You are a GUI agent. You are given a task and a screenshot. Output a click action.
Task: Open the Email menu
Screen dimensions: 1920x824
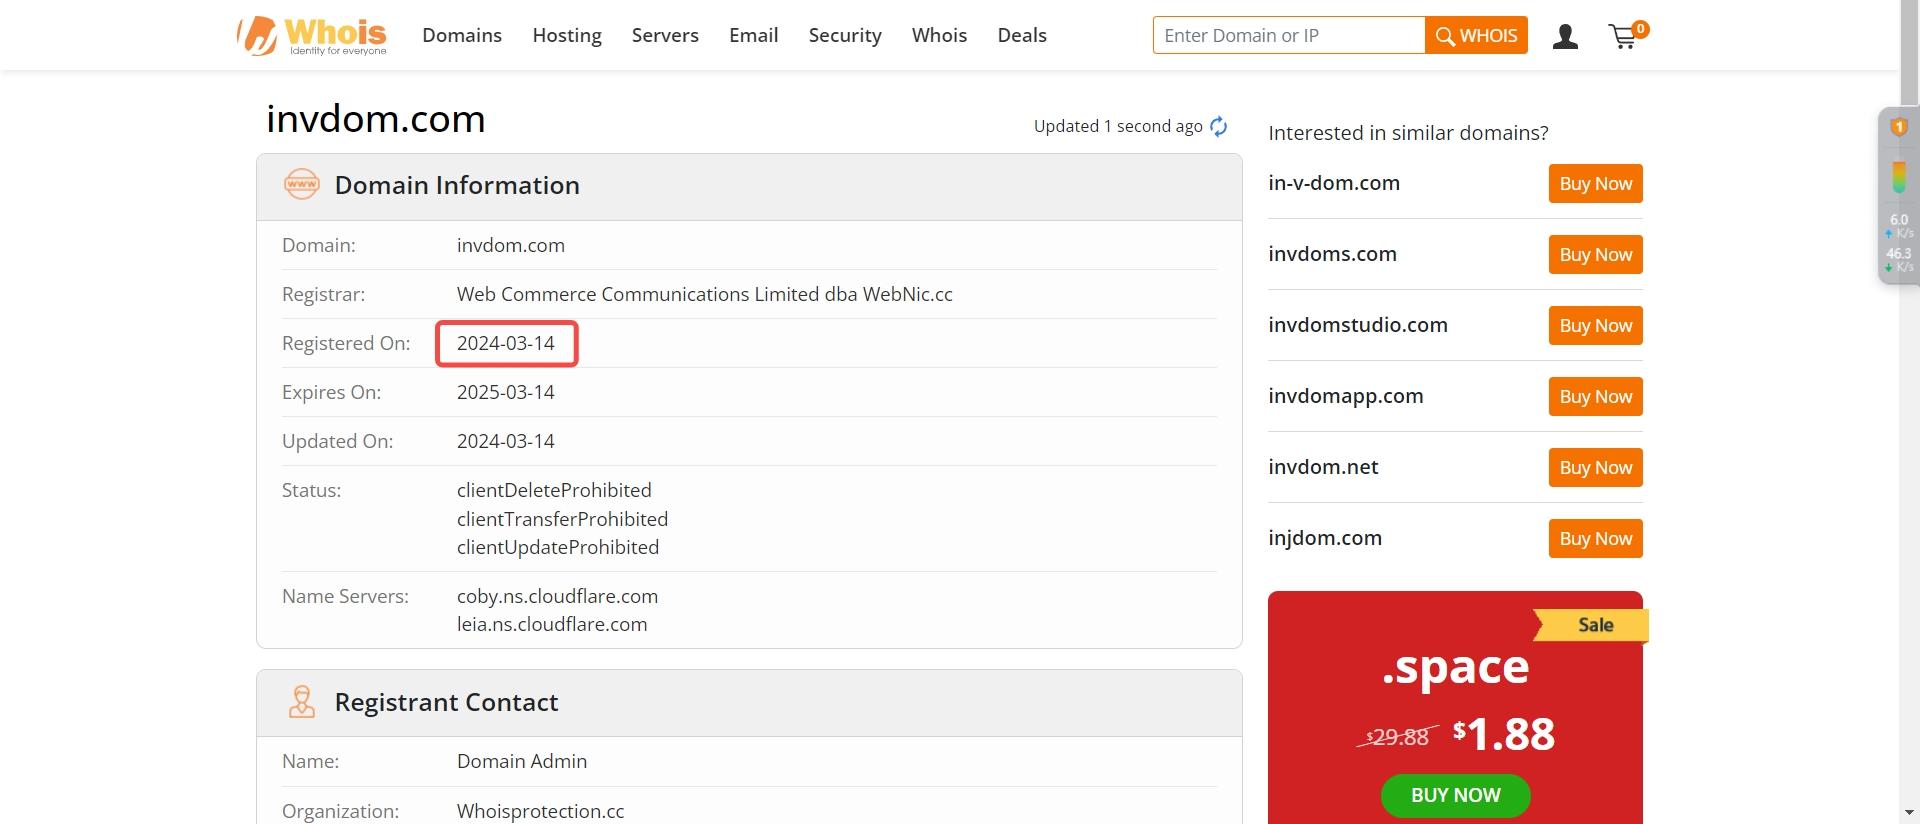753,36
